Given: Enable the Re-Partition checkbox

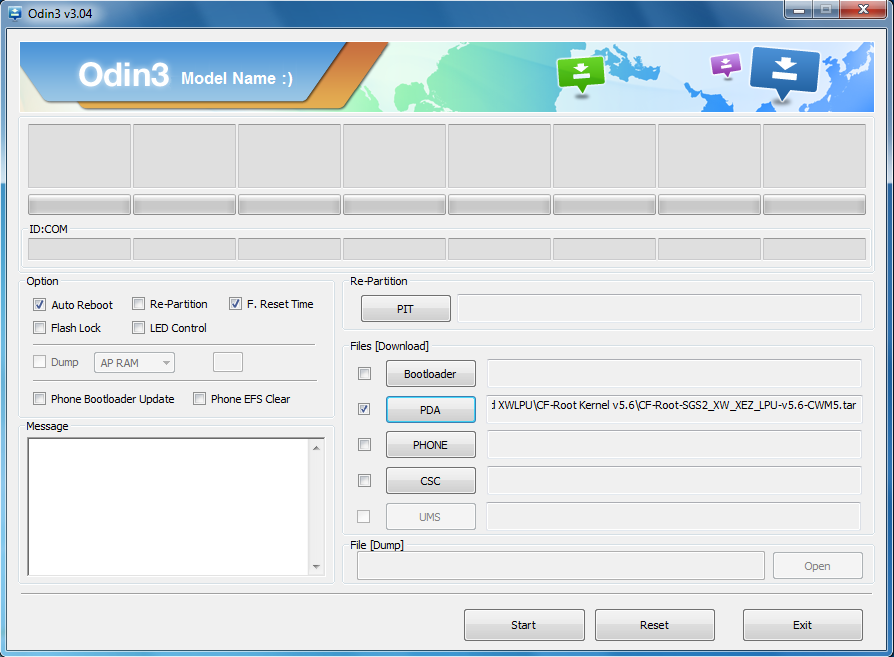Looking at the screenshot, I should (x=138, y=303).
